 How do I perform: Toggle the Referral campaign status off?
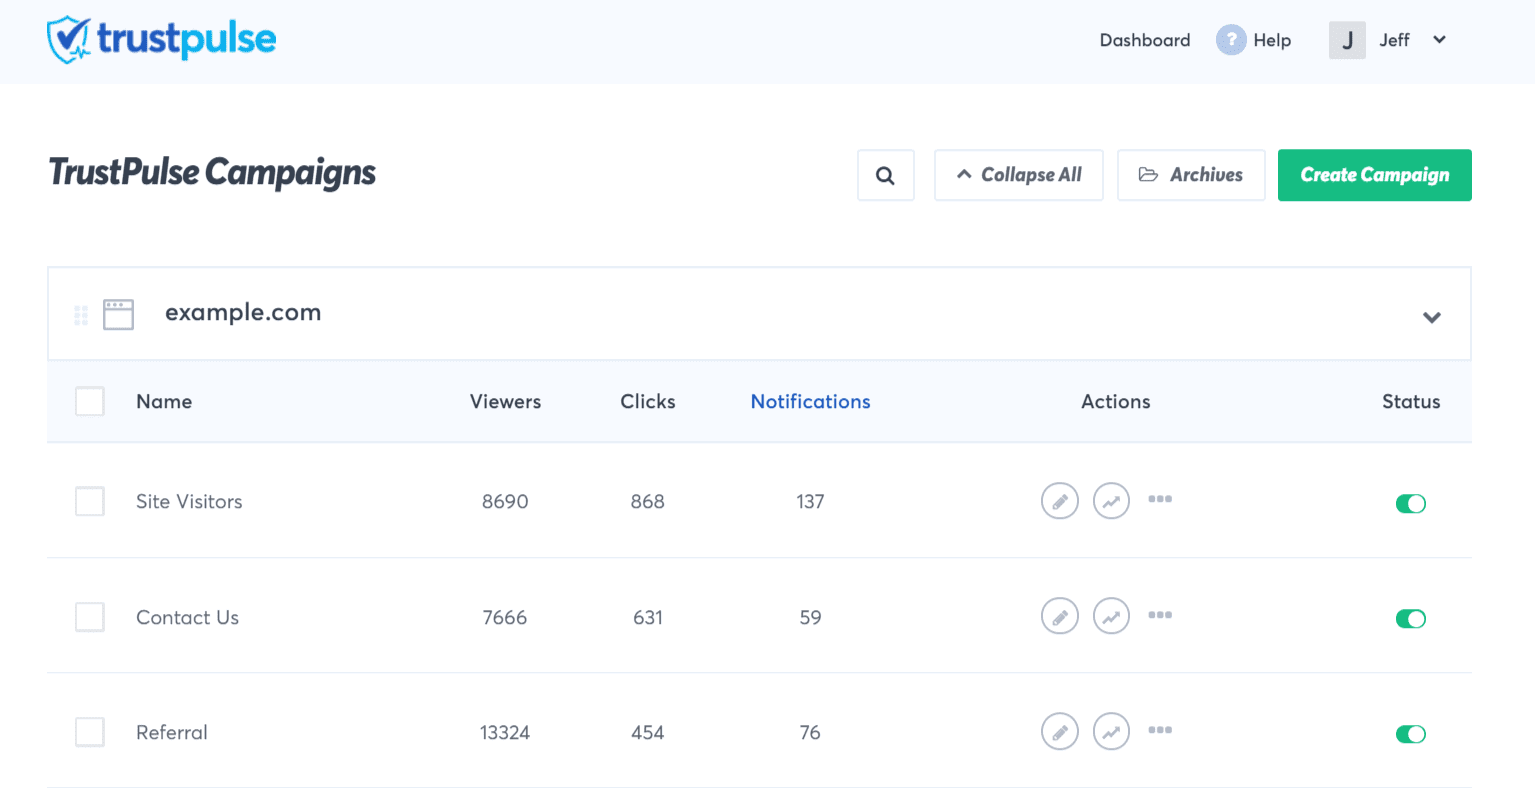(x=1411, y=734)
